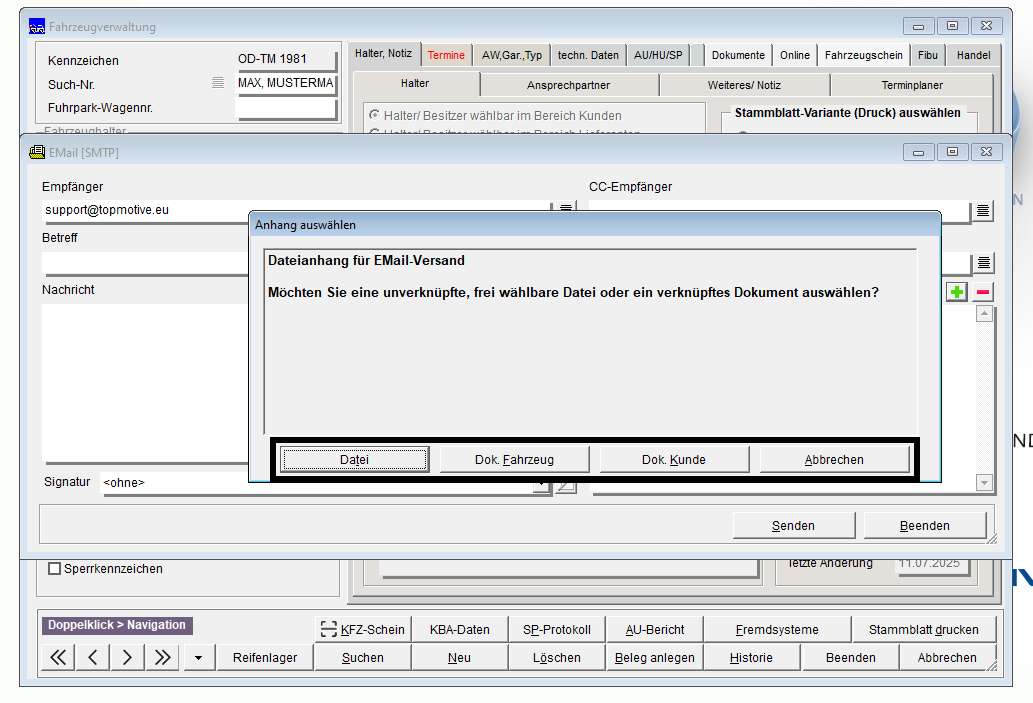The image size is (1033, 703).
Task: Choose Dok. Fahrzeug attachment option
Action: [514, 459]
